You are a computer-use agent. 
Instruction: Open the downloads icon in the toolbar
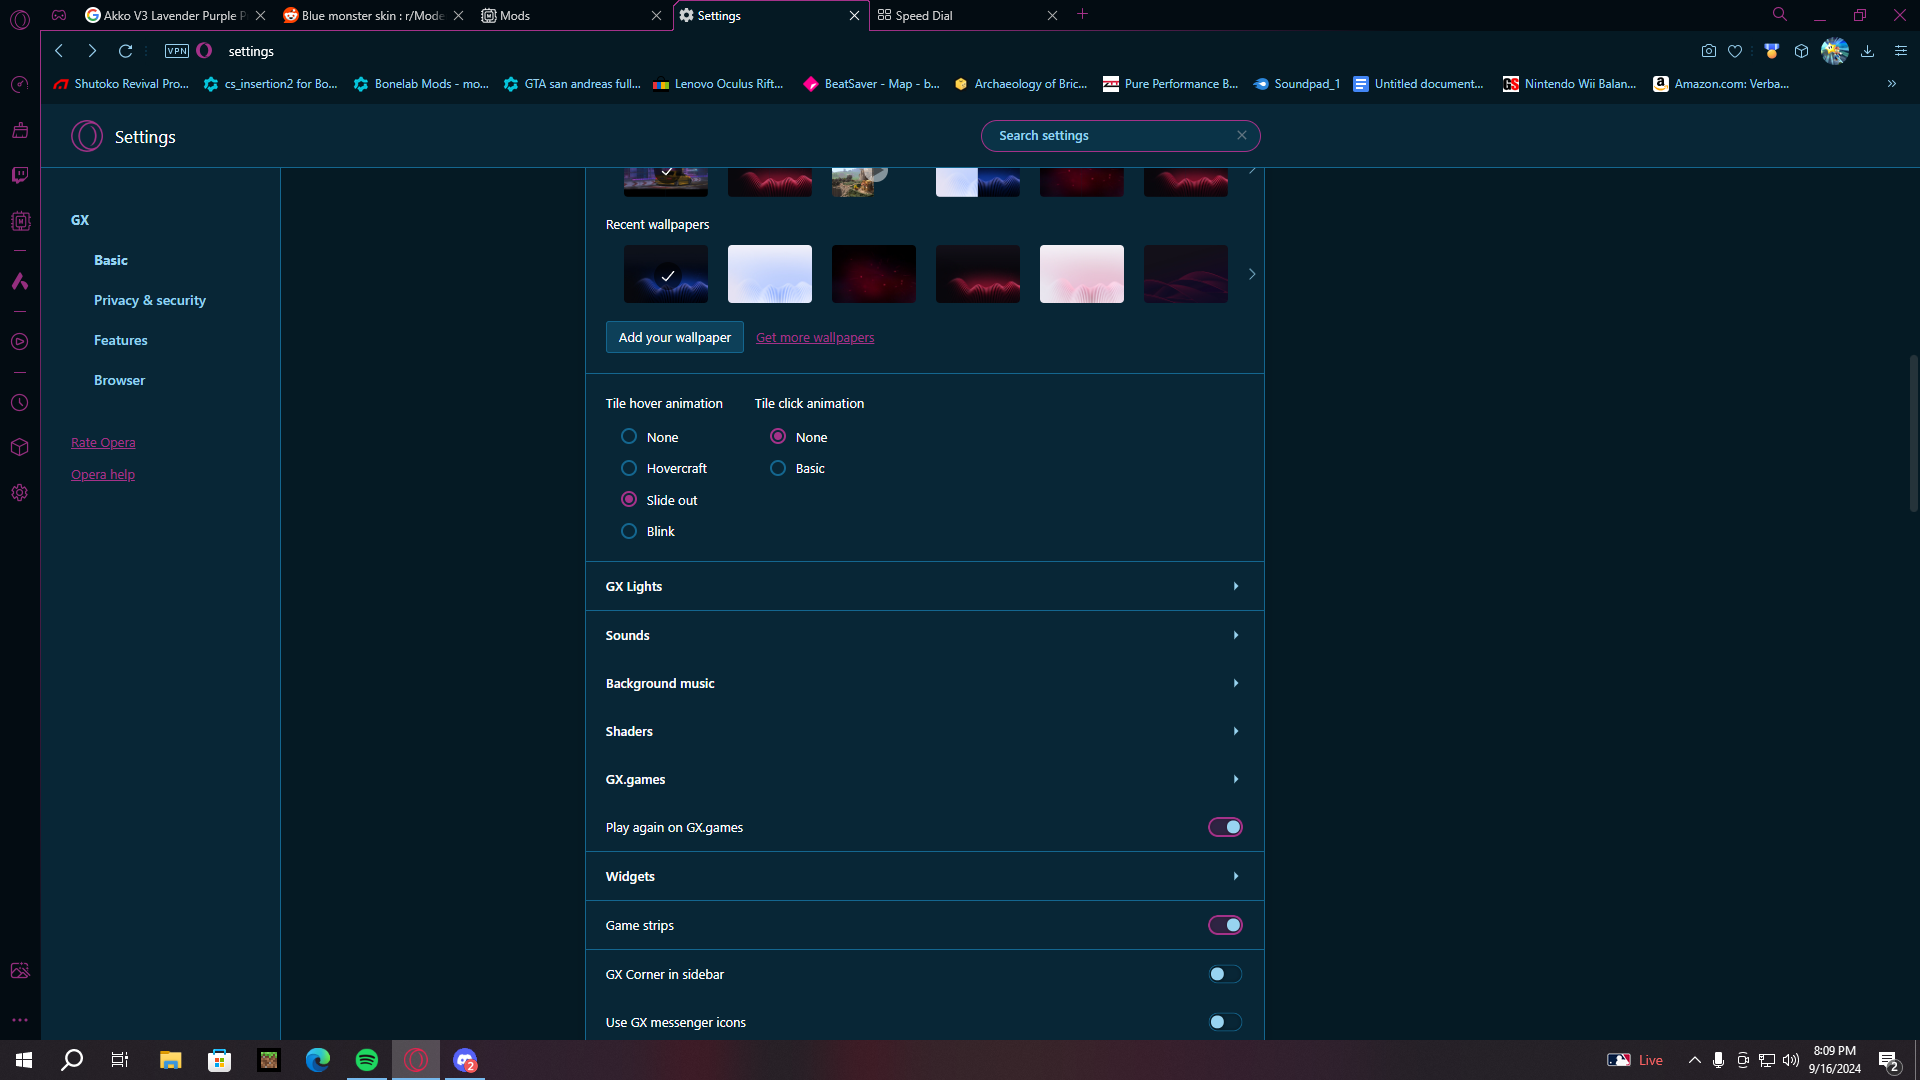point(1867,51)
